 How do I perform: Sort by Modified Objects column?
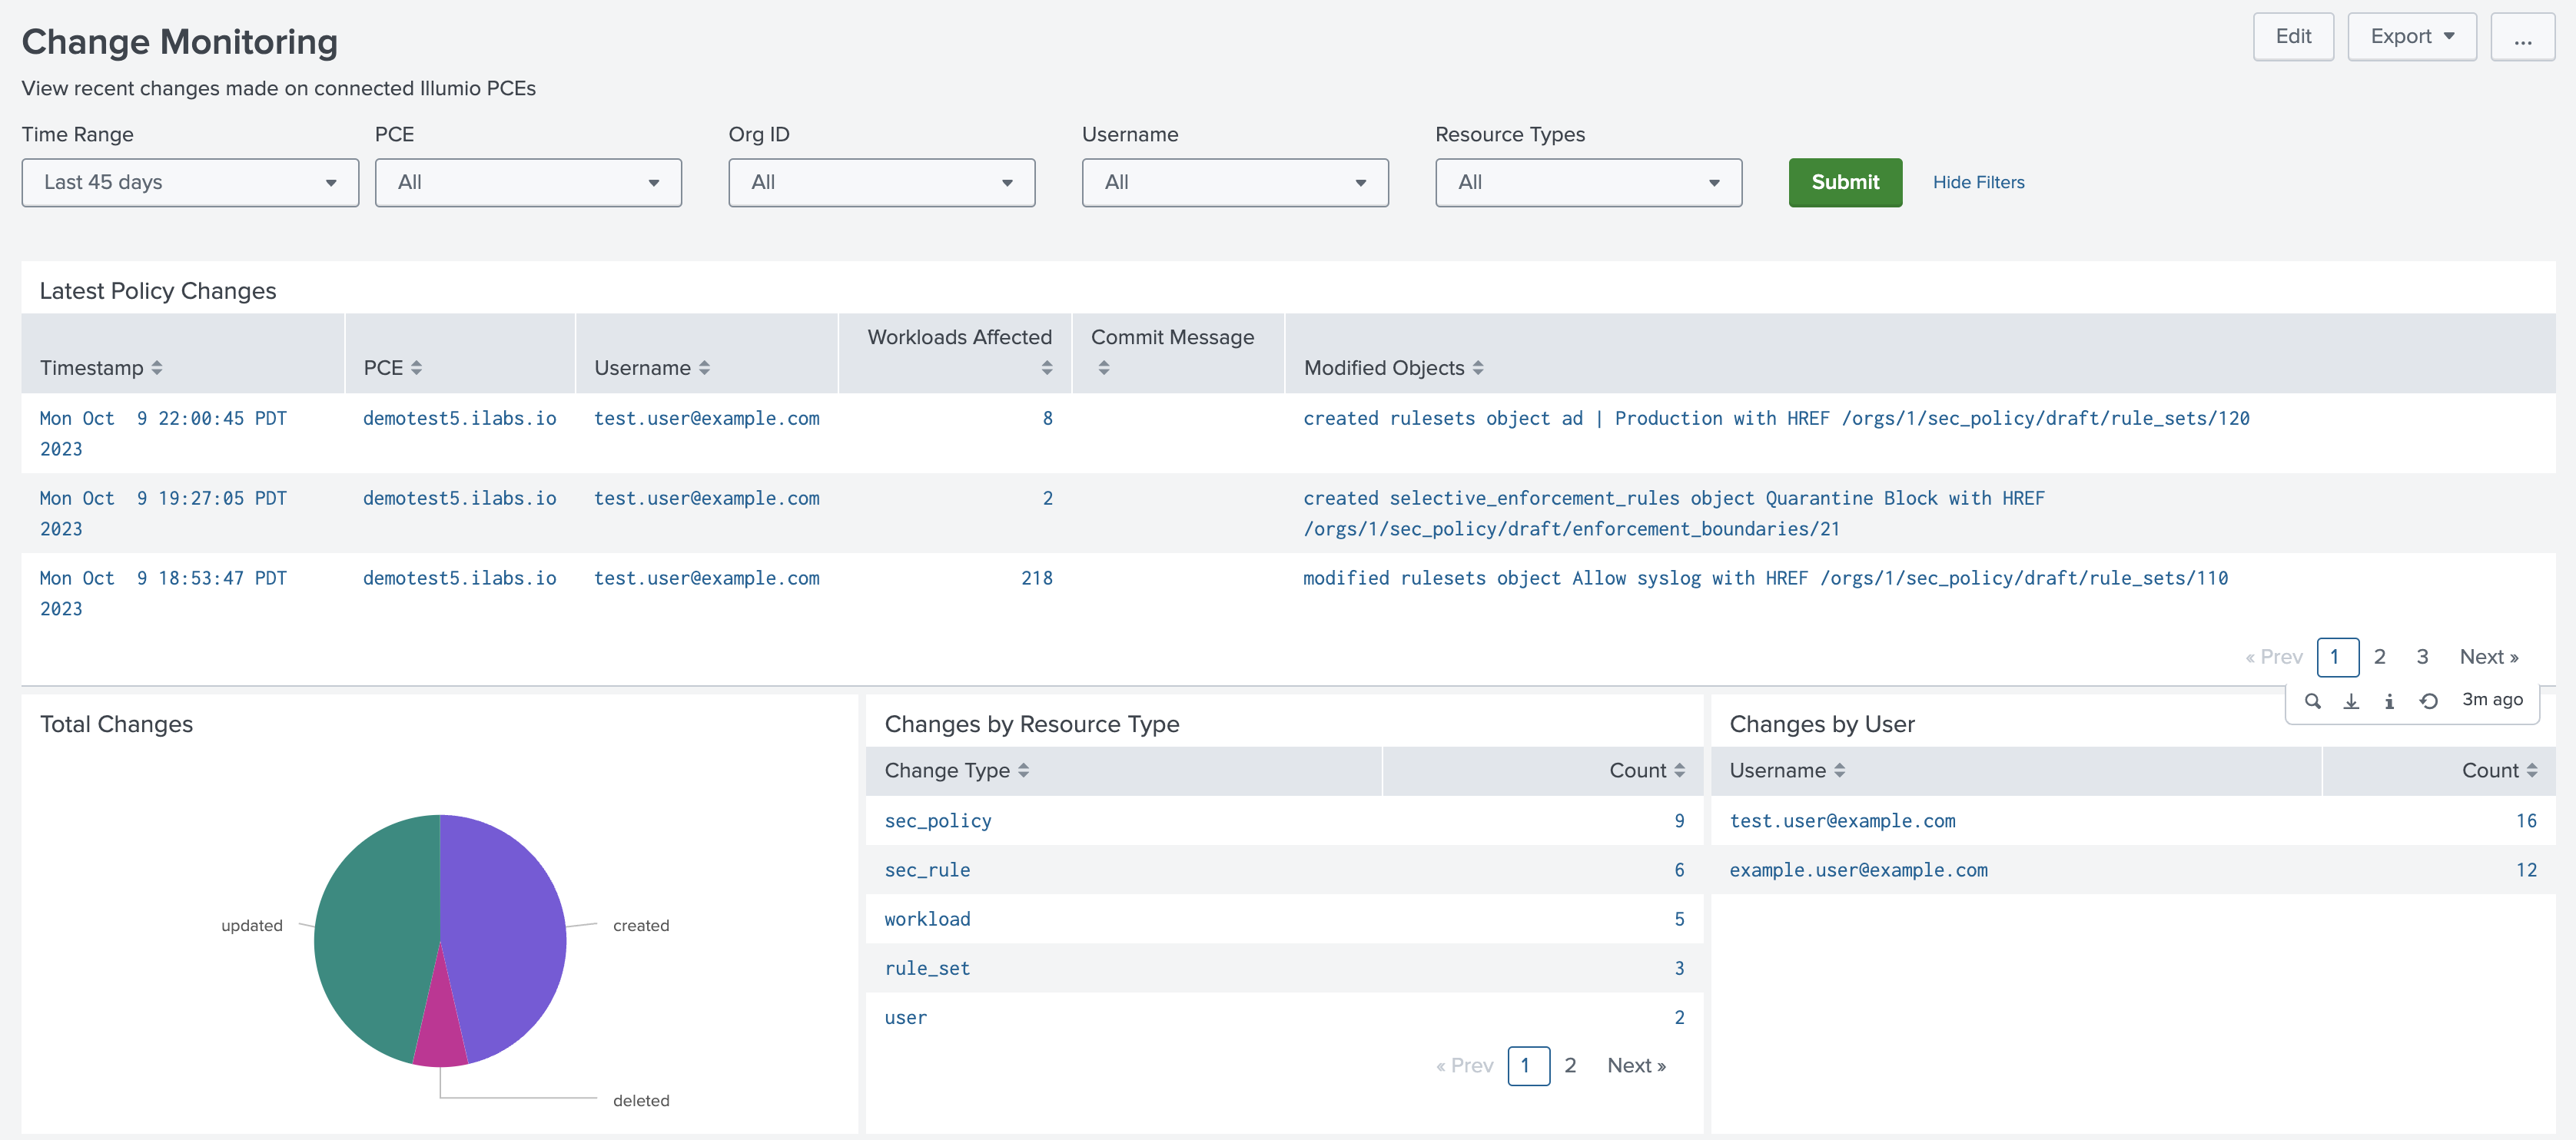[x=1393, y=368]
